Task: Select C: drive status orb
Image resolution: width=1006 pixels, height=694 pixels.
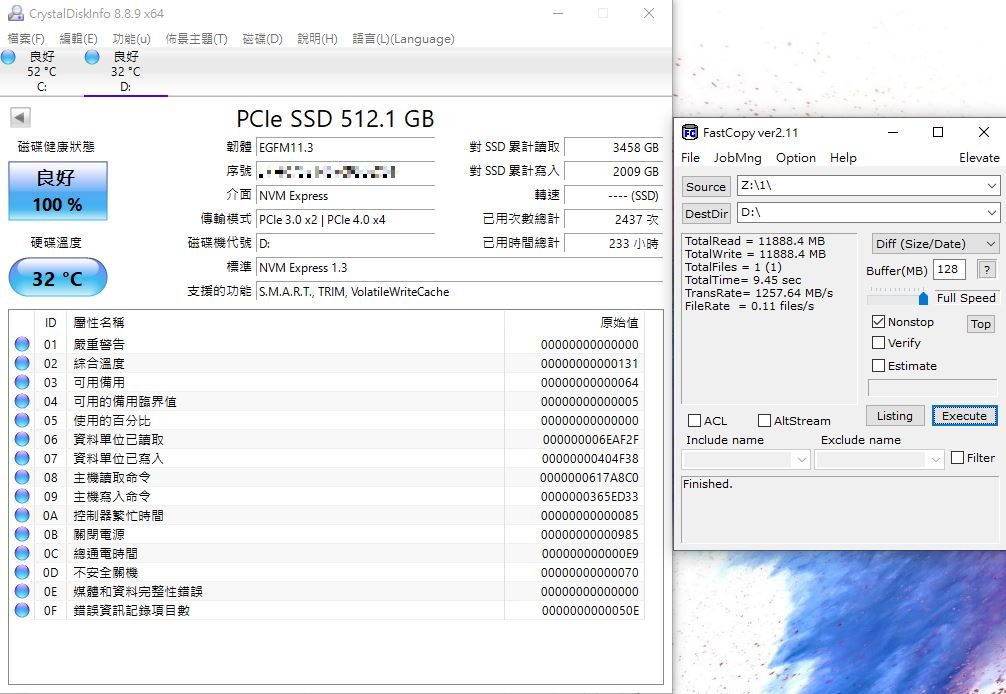Action: [x=8, y=57]
